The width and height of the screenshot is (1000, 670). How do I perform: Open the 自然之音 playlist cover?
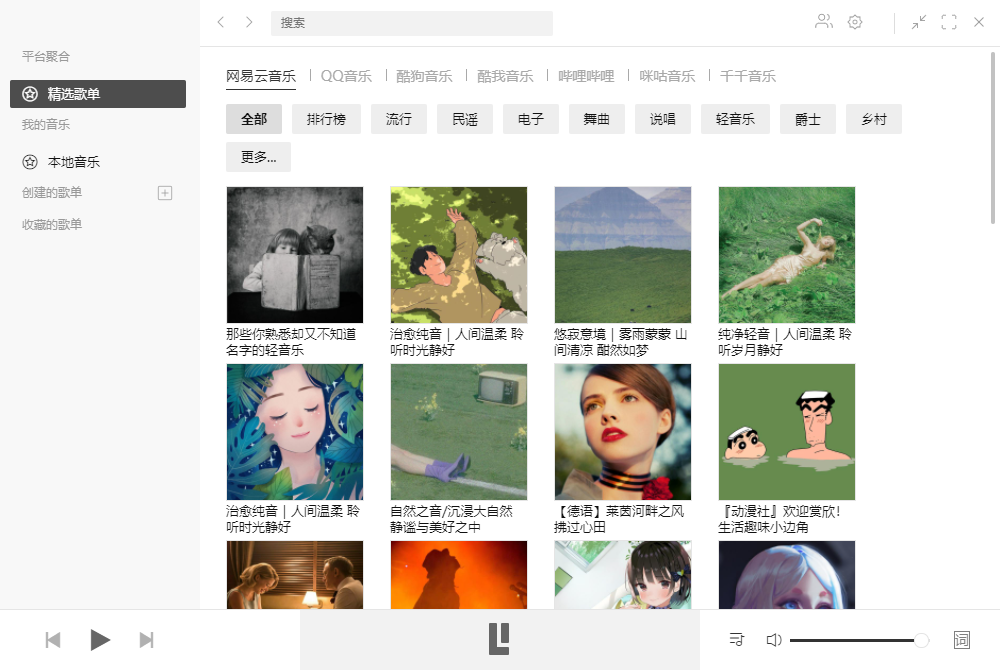(459, 432)
